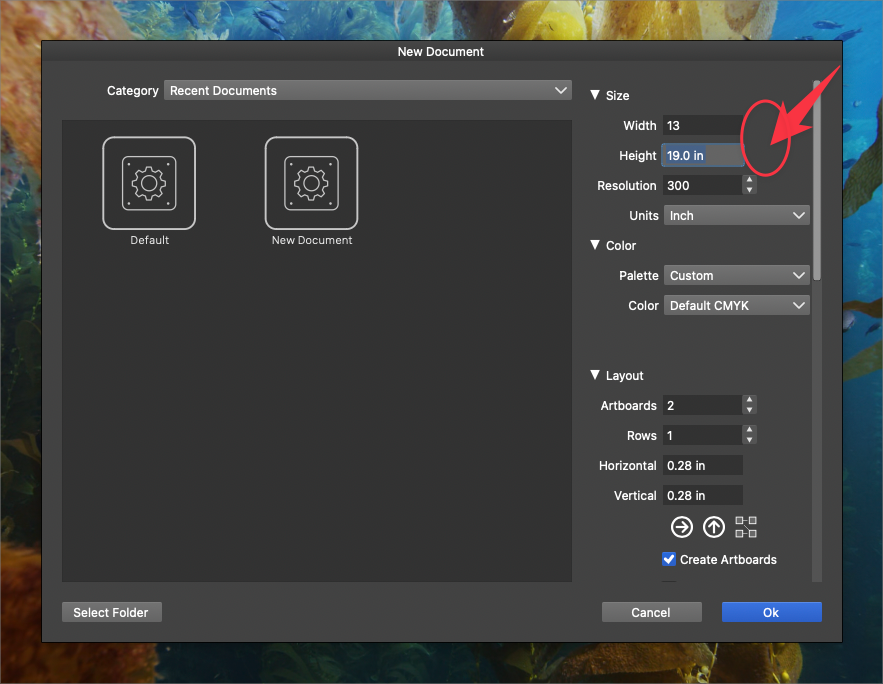Click the Width input field
Screen dimensions: 883x684
pos(702,126)
